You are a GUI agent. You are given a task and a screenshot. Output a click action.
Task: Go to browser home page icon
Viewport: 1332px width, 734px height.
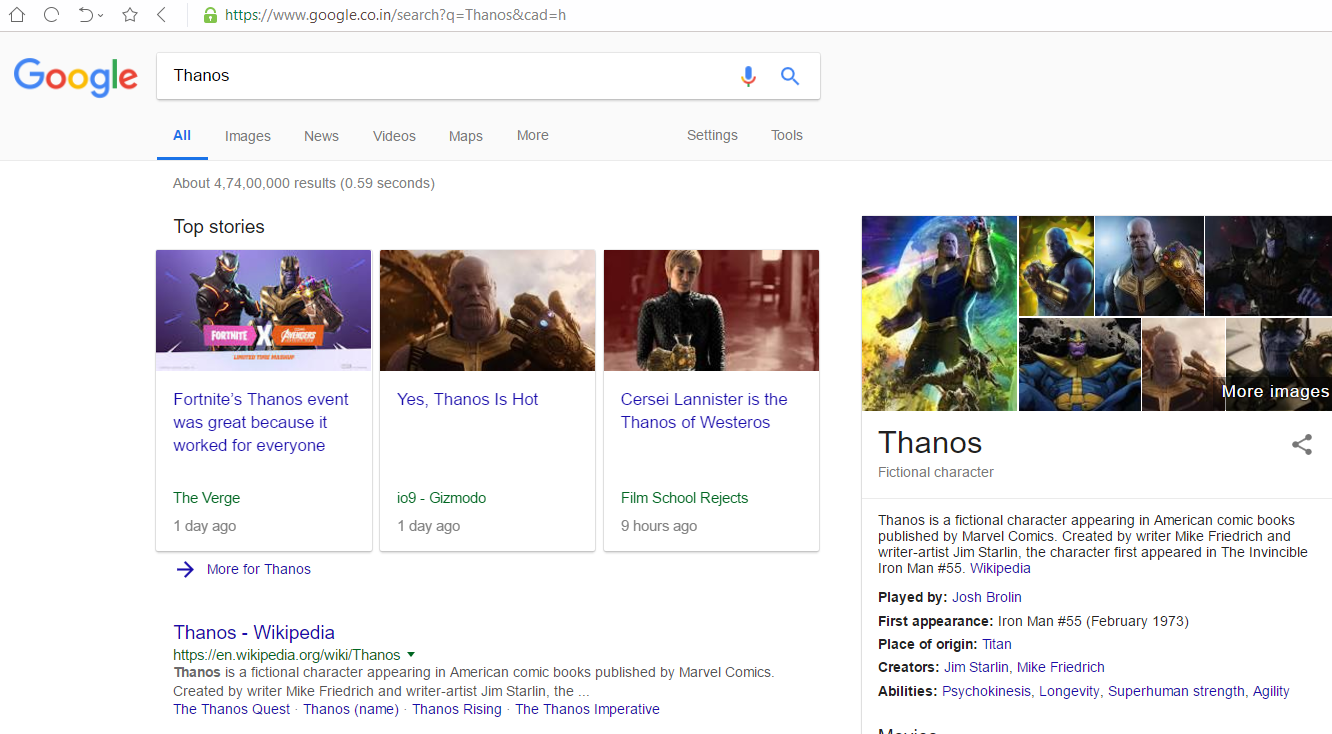point(17,15)
